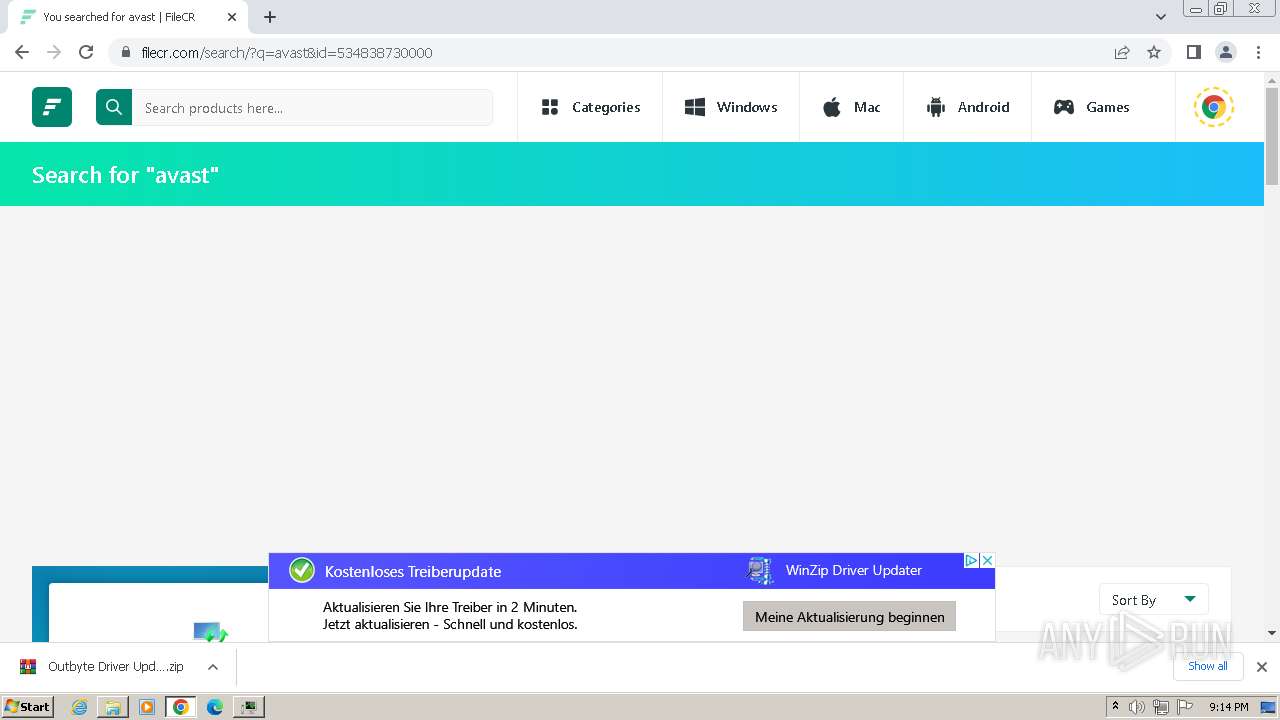Image resolution: width=1280 pixels, height=720 pixels.
Task: Close the FileCR search tab
Action: pos(232,17)
